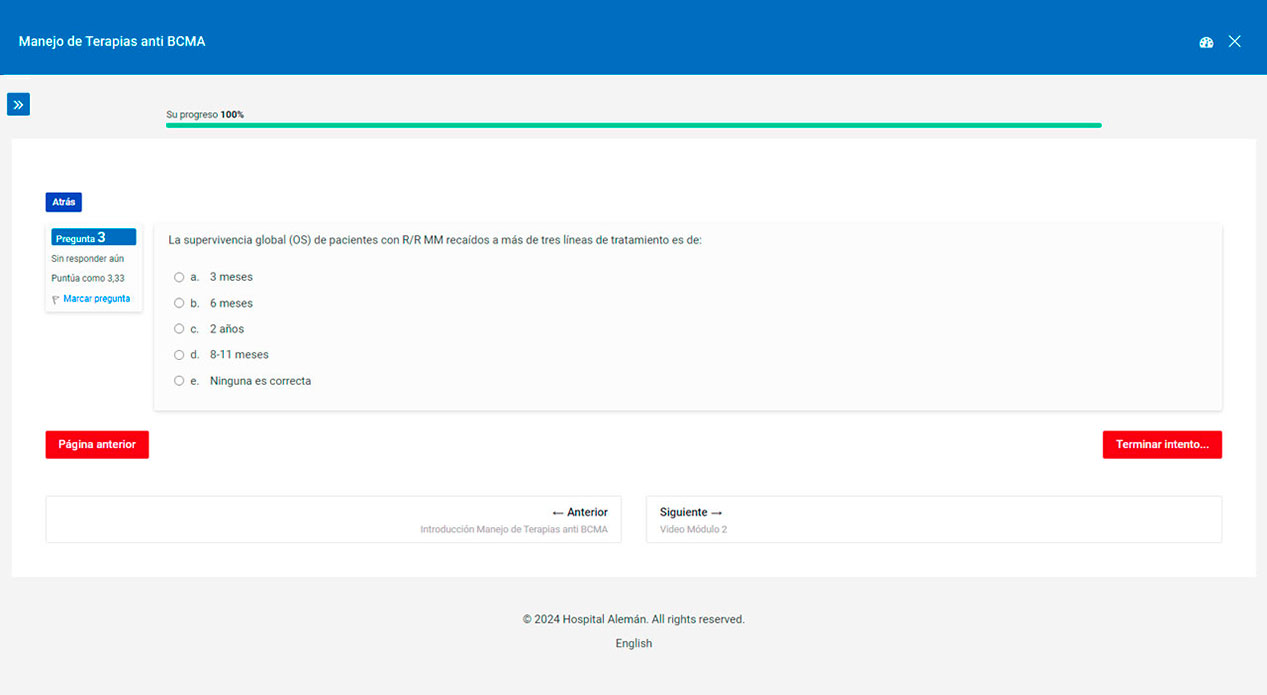Screen dimensions: 1267x695
Task: Select option e. Ninguna es correcta
Action: pyautogui.click(x=179, y=381)
